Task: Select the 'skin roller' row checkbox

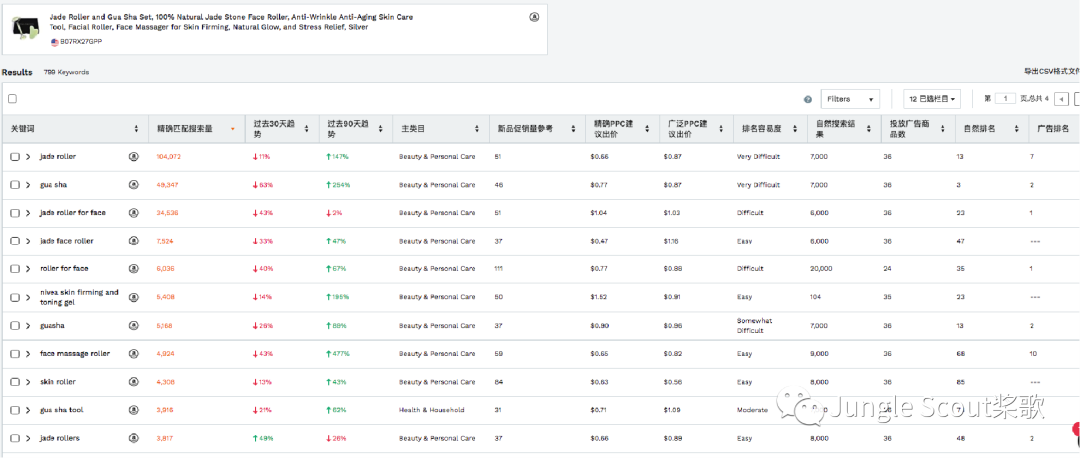Action: [14, 381]
